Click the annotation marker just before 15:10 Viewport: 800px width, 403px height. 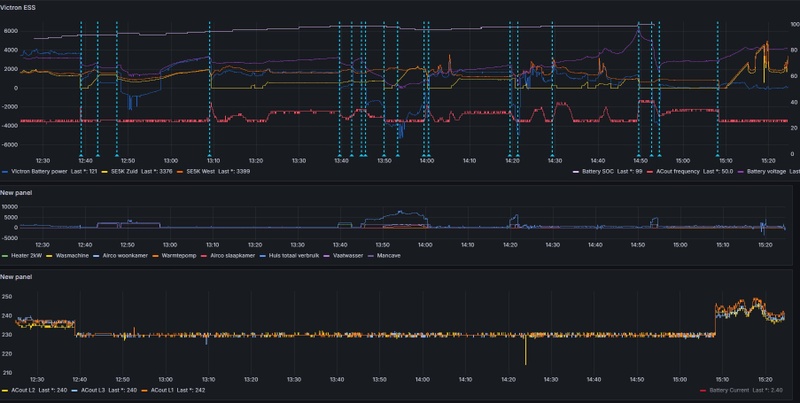tap(717, 155)
